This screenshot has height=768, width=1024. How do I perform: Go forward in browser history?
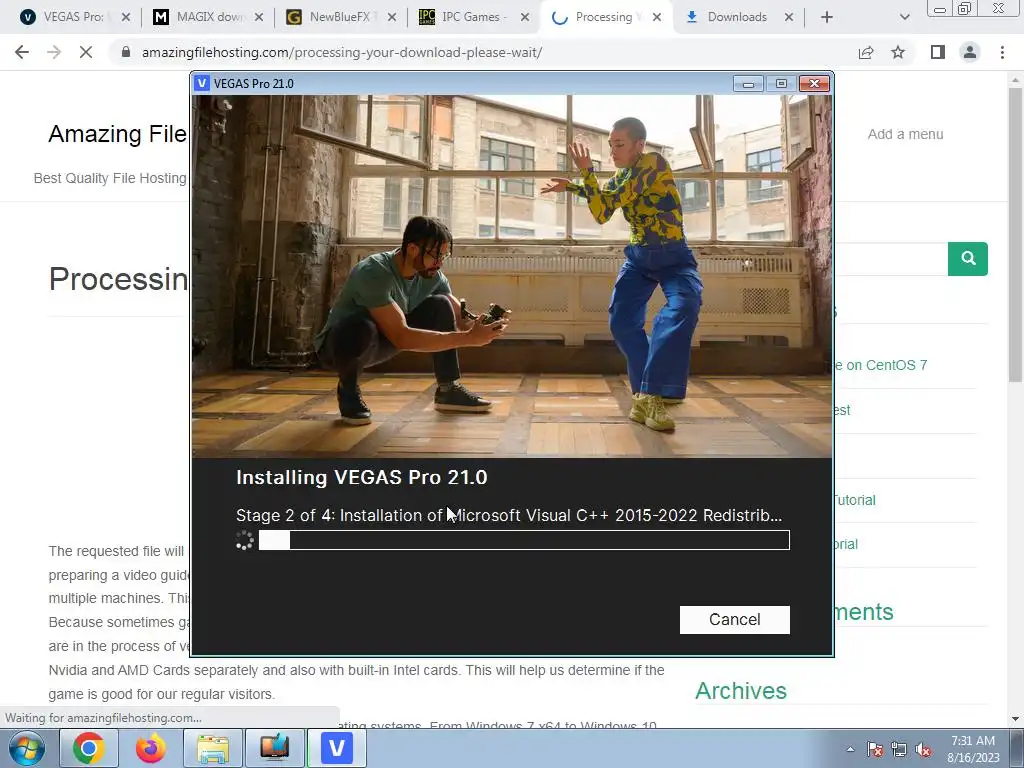(54, 52)
